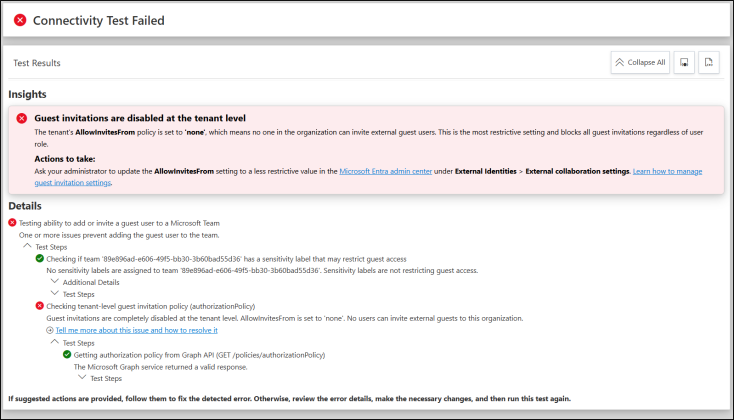Click the Collapse All button

[640, 62]
